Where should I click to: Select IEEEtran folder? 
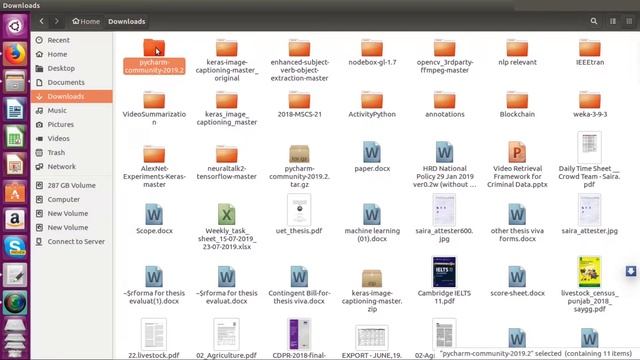coord(590,52)
